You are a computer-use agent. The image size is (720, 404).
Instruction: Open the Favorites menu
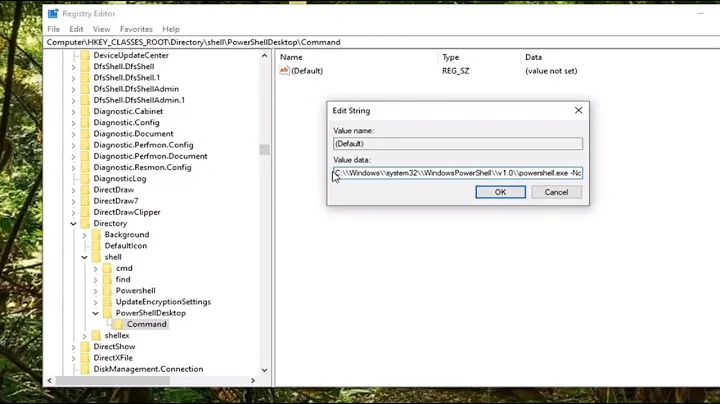click(x=136, y=29)
